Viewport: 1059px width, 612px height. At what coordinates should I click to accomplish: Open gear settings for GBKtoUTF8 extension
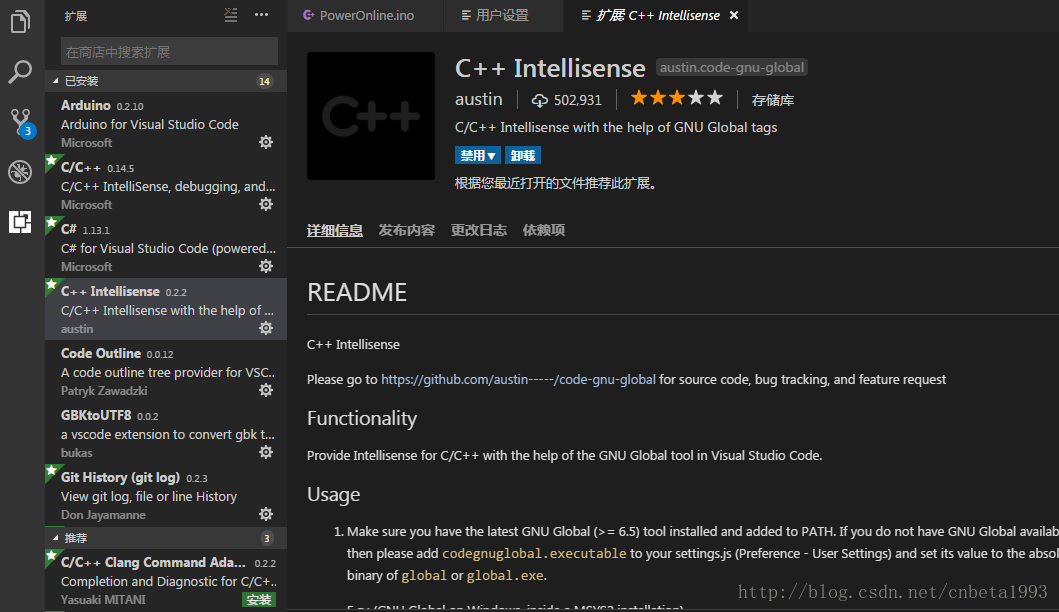266,452
